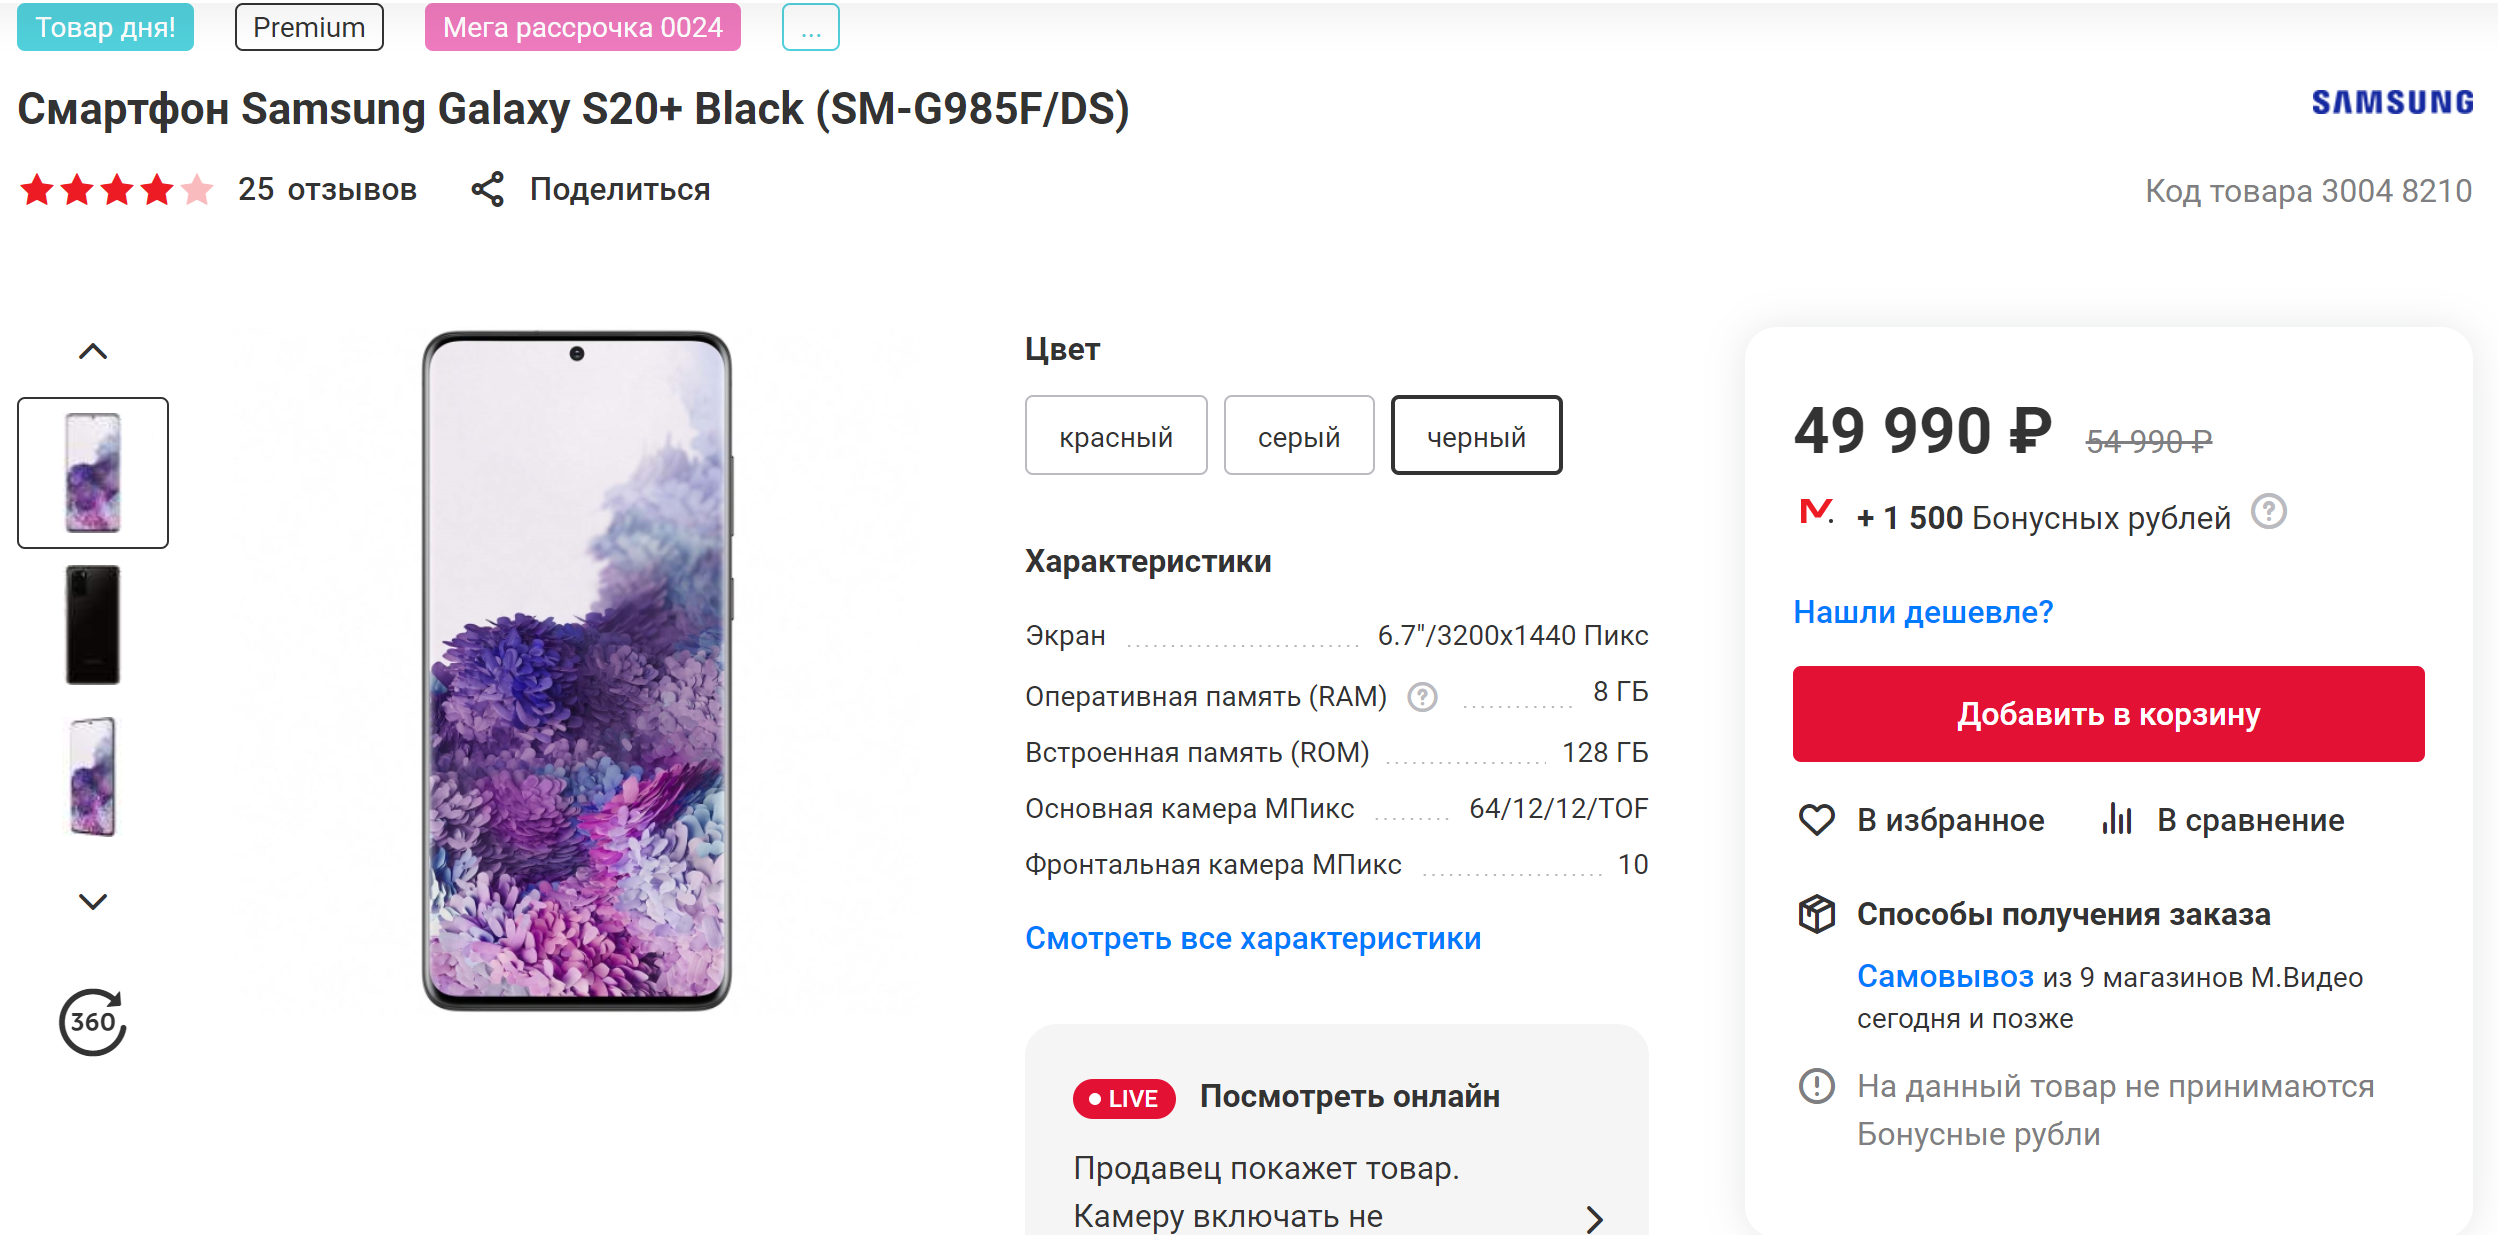This screenshot has width=2498, height=1235.
Task: Click the delivery box icon
Action: tap(1816, 914)
